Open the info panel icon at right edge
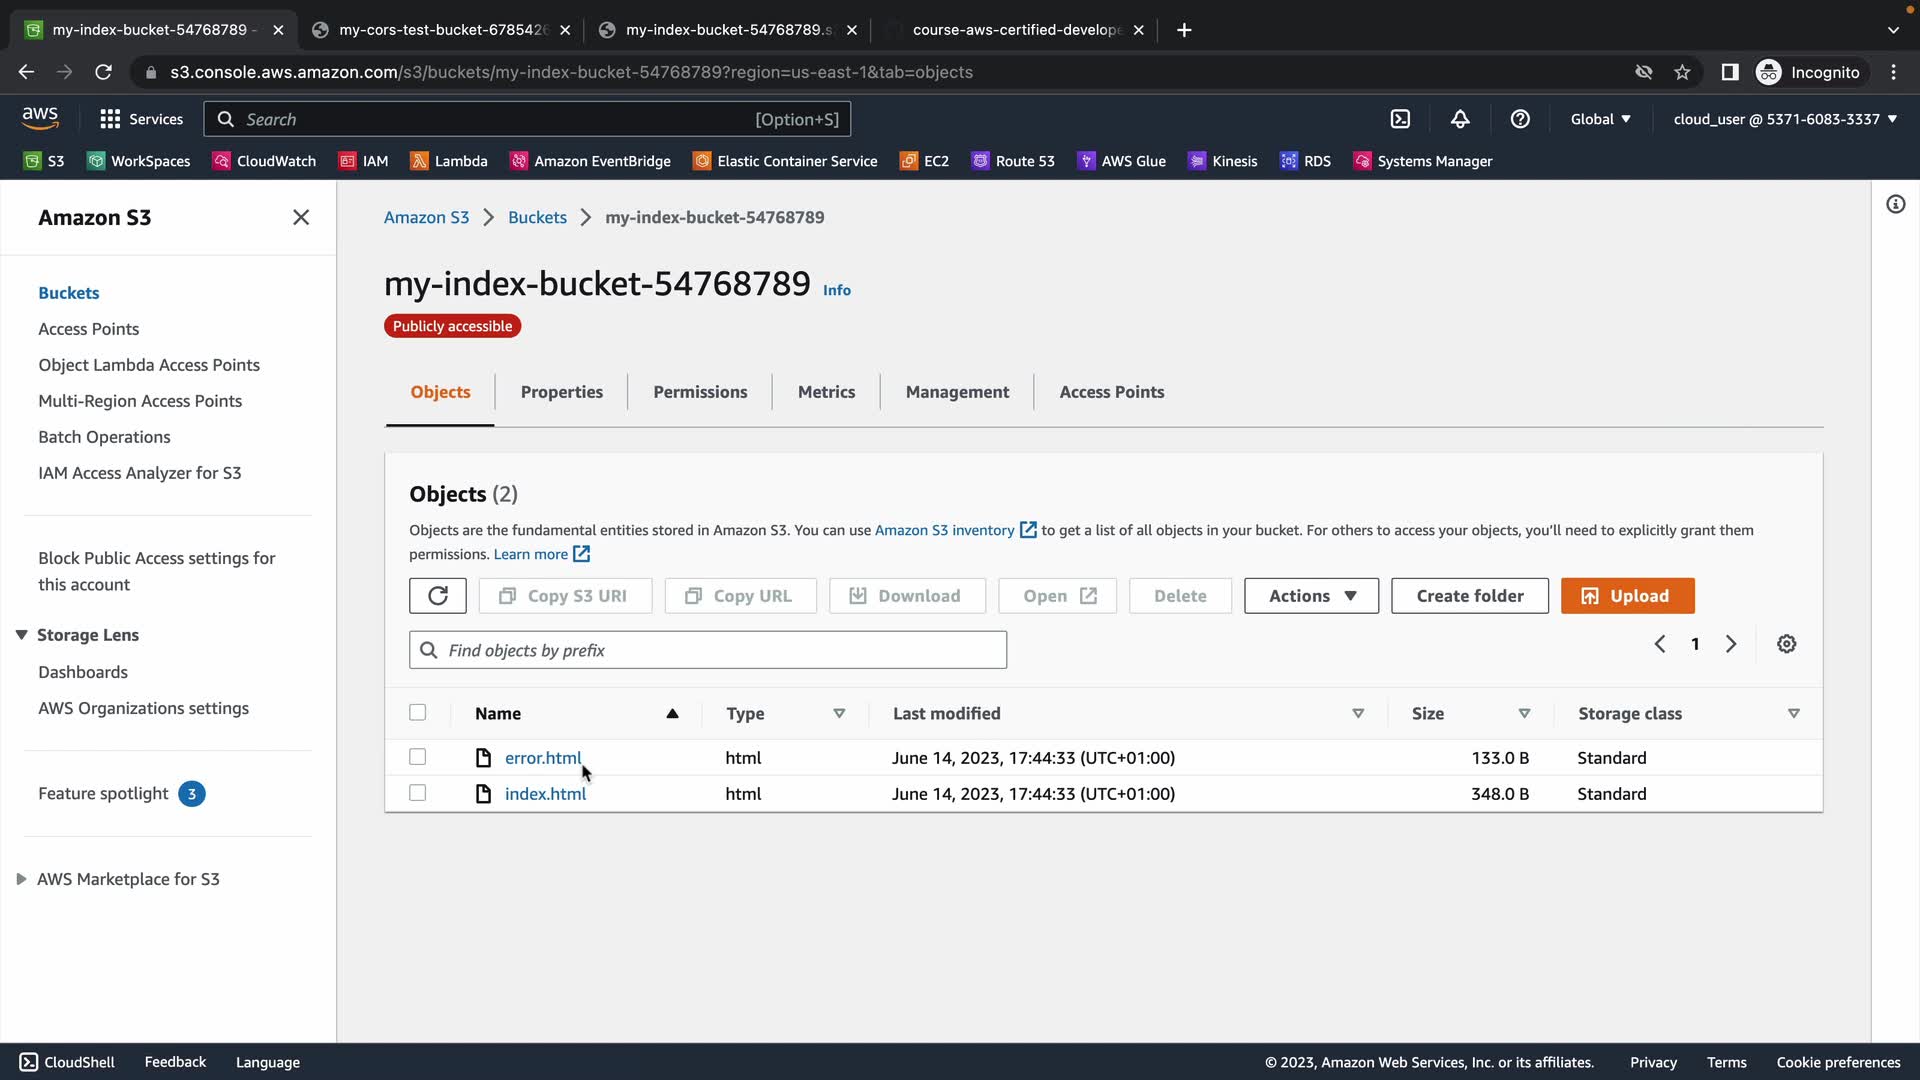Viewport: 1920px width, 1080px height. tap(1895, 204)
